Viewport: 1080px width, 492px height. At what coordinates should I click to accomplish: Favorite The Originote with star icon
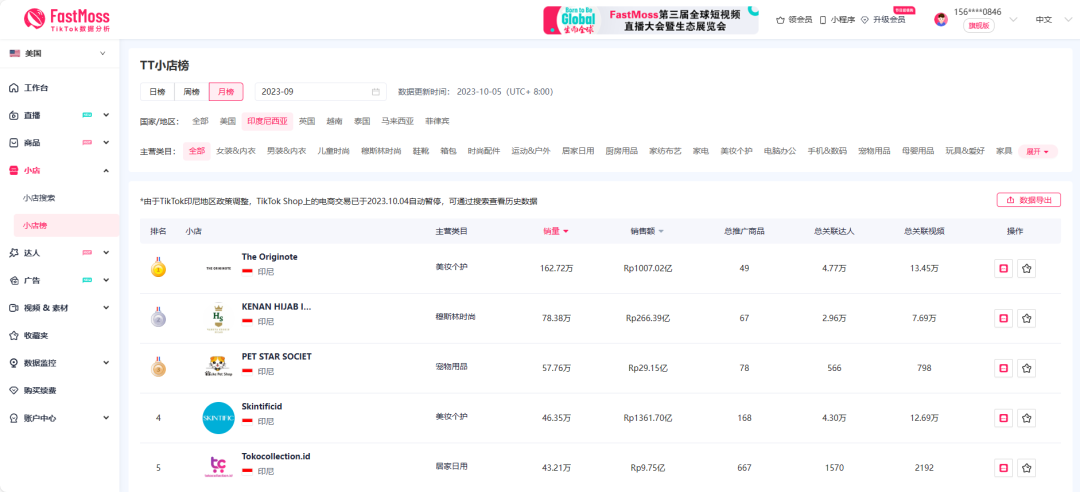coord(1027,269)
